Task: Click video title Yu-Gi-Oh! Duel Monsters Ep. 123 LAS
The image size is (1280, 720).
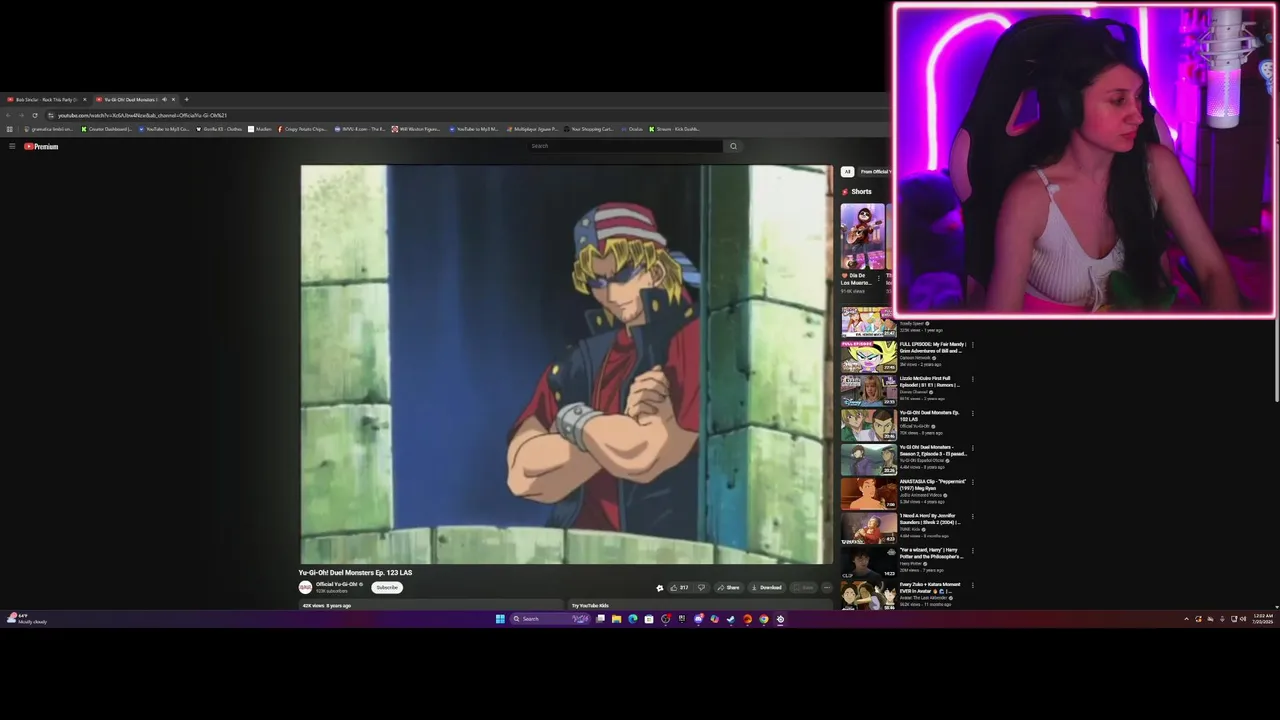Action: click(x=355, y=573)
